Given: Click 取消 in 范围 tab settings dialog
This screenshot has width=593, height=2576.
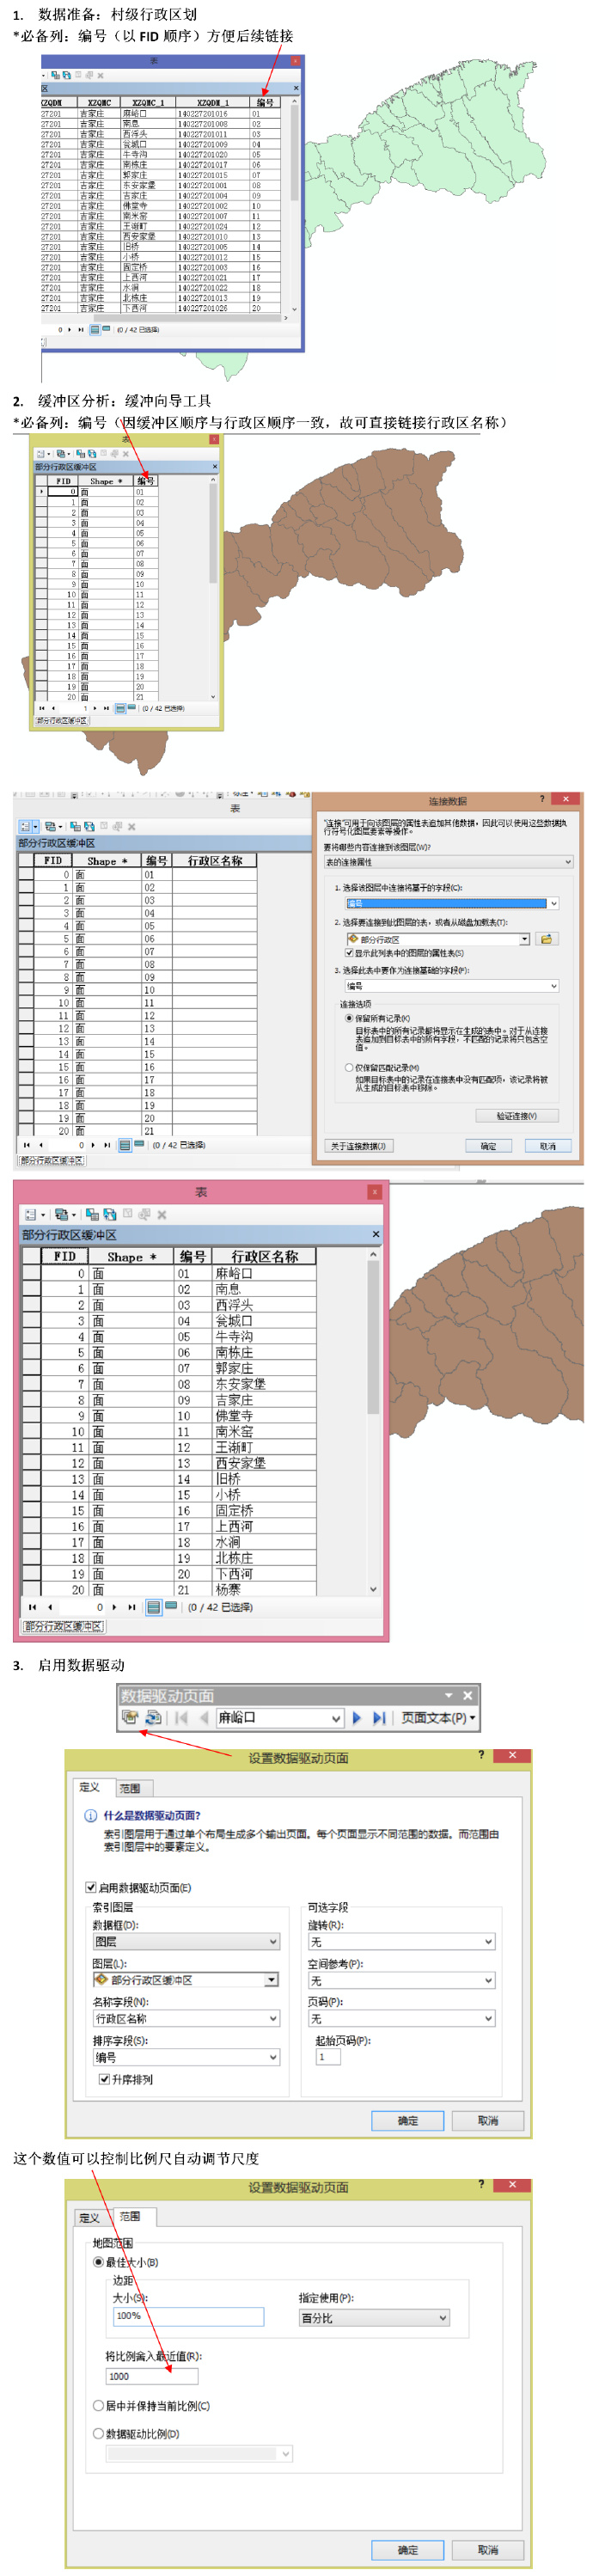Looking at the screenshot, I should [x=488, y=2549].
